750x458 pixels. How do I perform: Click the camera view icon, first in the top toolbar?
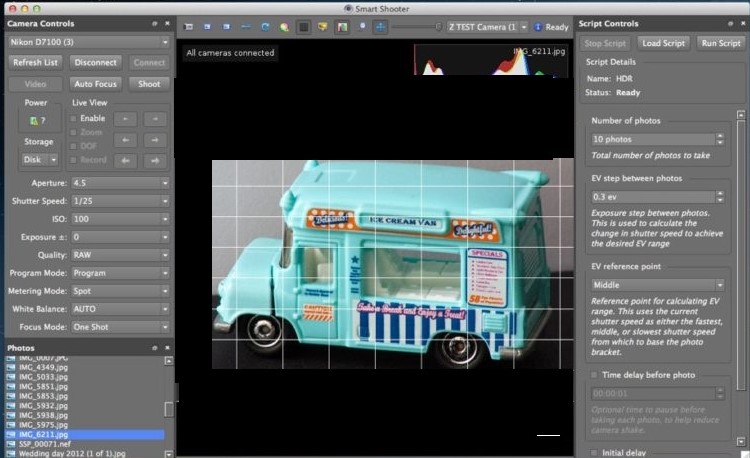pos(189,27)
